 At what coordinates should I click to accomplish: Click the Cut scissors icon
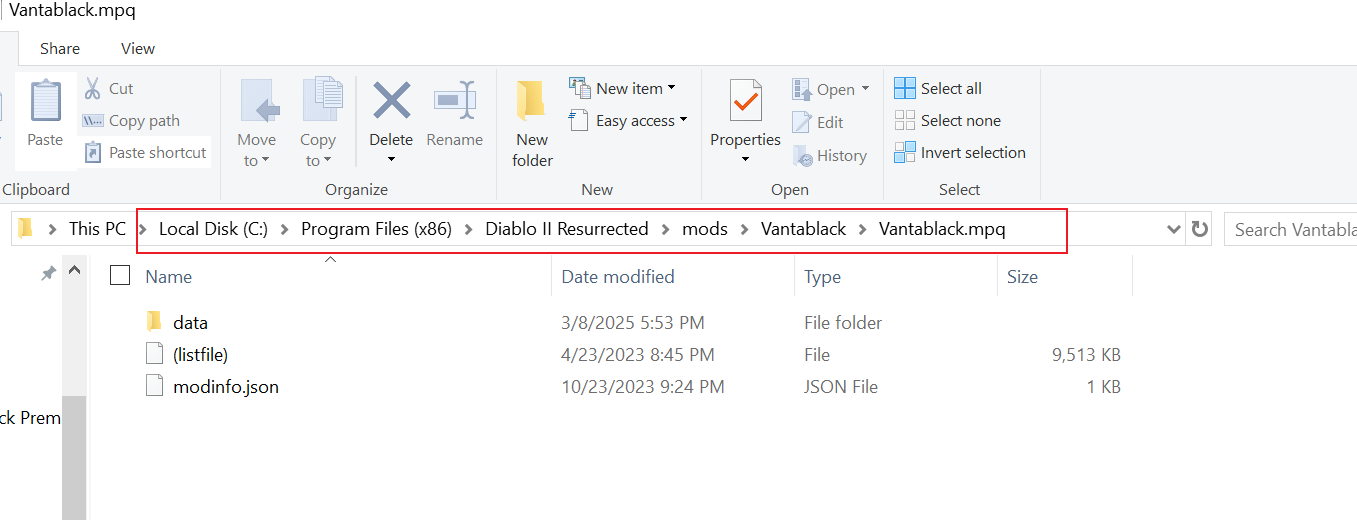point(93,89)
